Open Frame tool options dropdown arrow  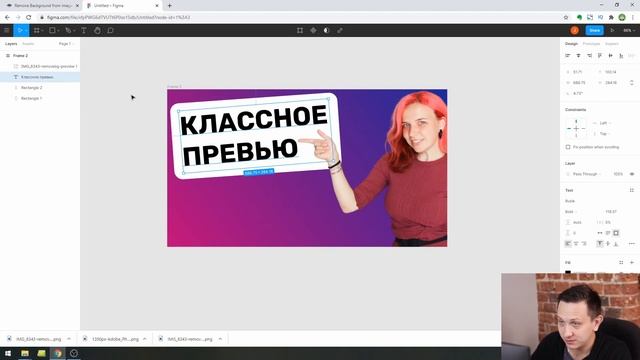point(42,31)
